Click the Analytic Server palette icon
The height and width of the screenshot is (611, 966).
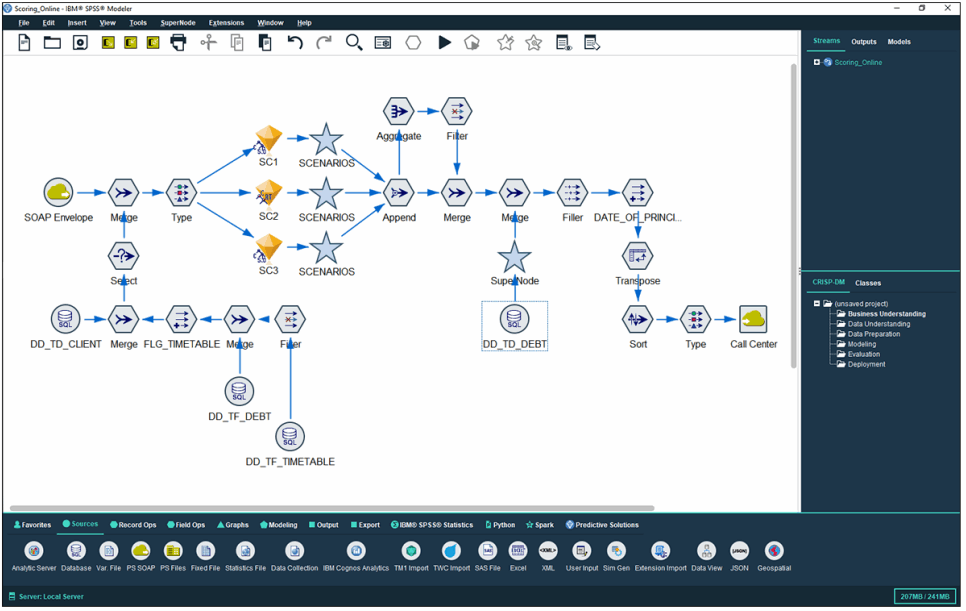[x=34, y=551]
